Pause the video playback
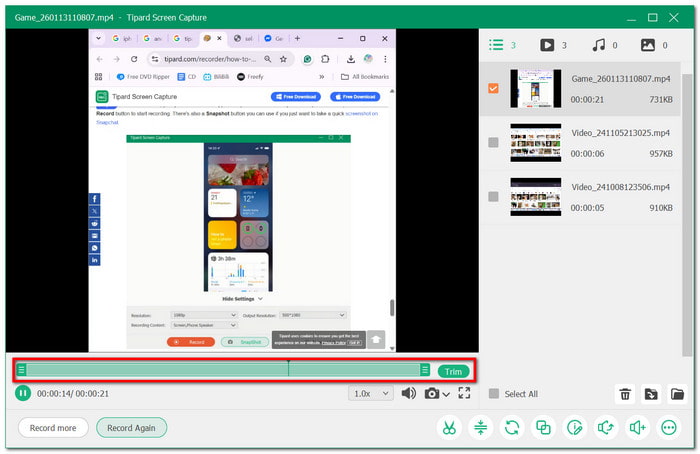 (x=22, y=393)
